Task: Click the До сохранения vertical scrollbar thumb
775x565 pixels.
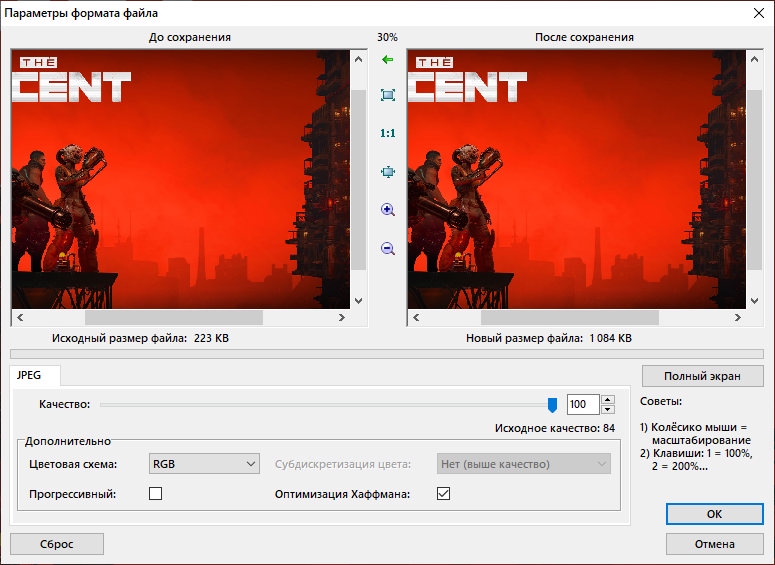Action: tap(358, 180)
